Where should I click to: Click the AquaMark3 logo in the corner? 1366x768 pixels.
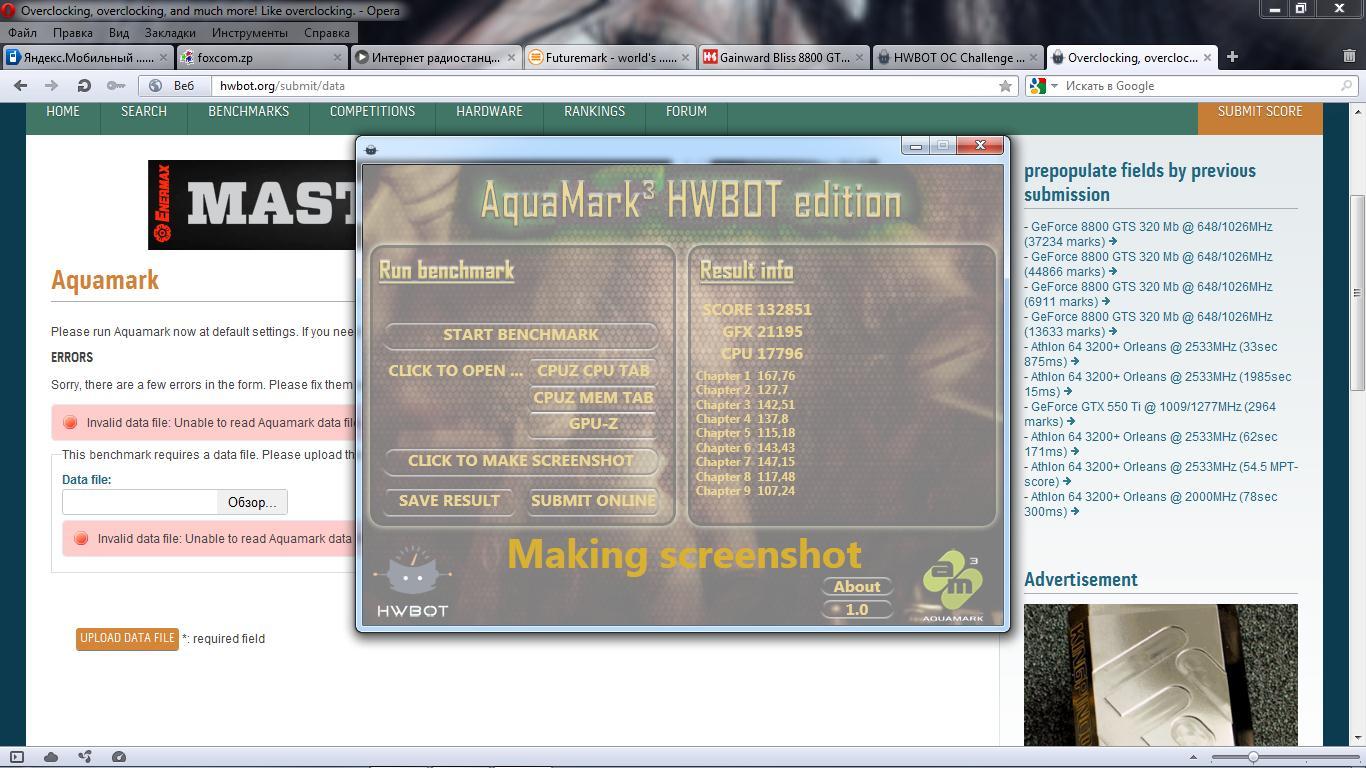952,586
